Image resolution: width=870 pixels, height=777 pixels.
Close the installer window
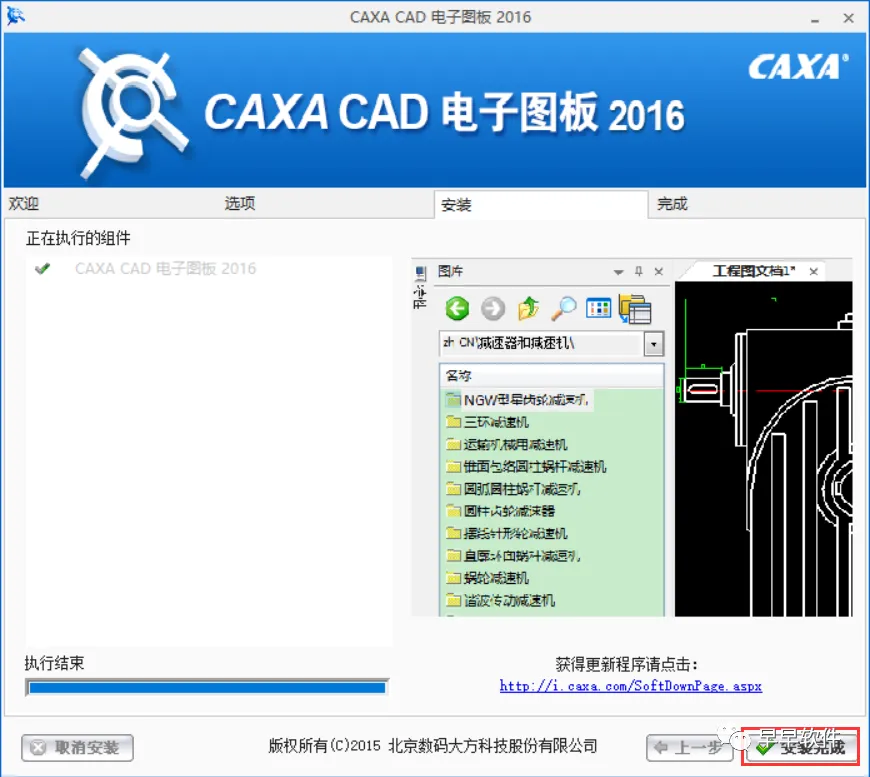coord(848,18)
